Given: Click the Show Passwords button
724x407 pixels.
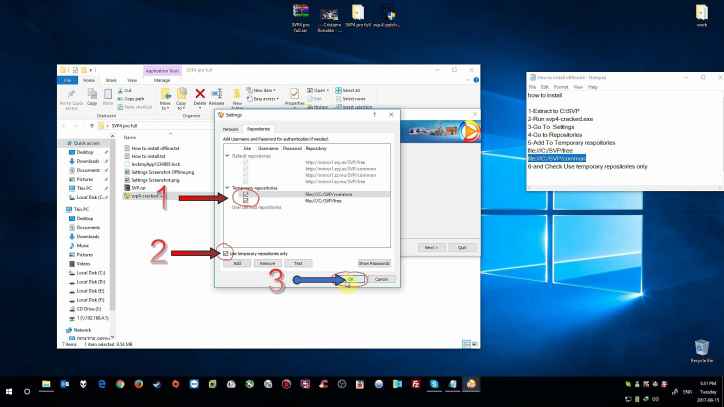Looking at the screenshot, I should [x=373, y=263].
